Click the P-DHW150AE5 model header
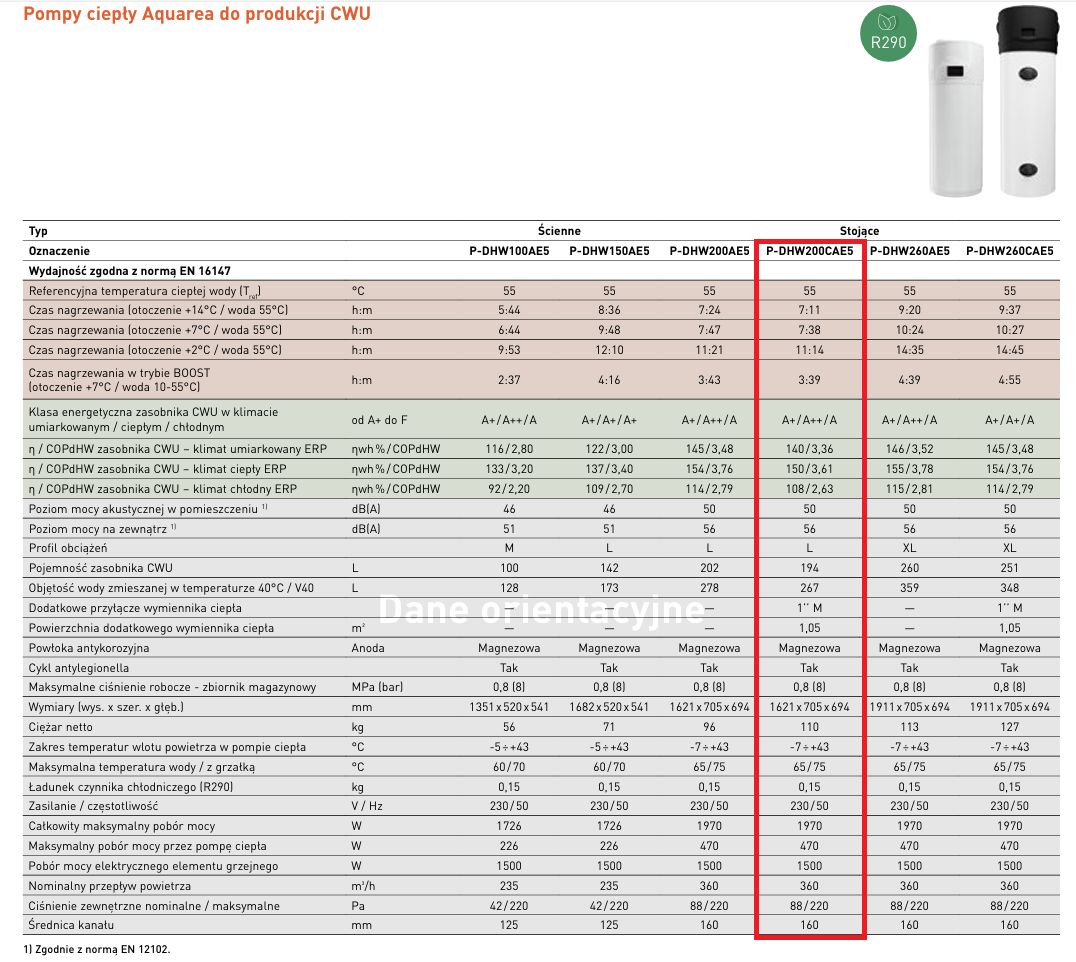This screenshot has height=962, width=1076. 609,251
